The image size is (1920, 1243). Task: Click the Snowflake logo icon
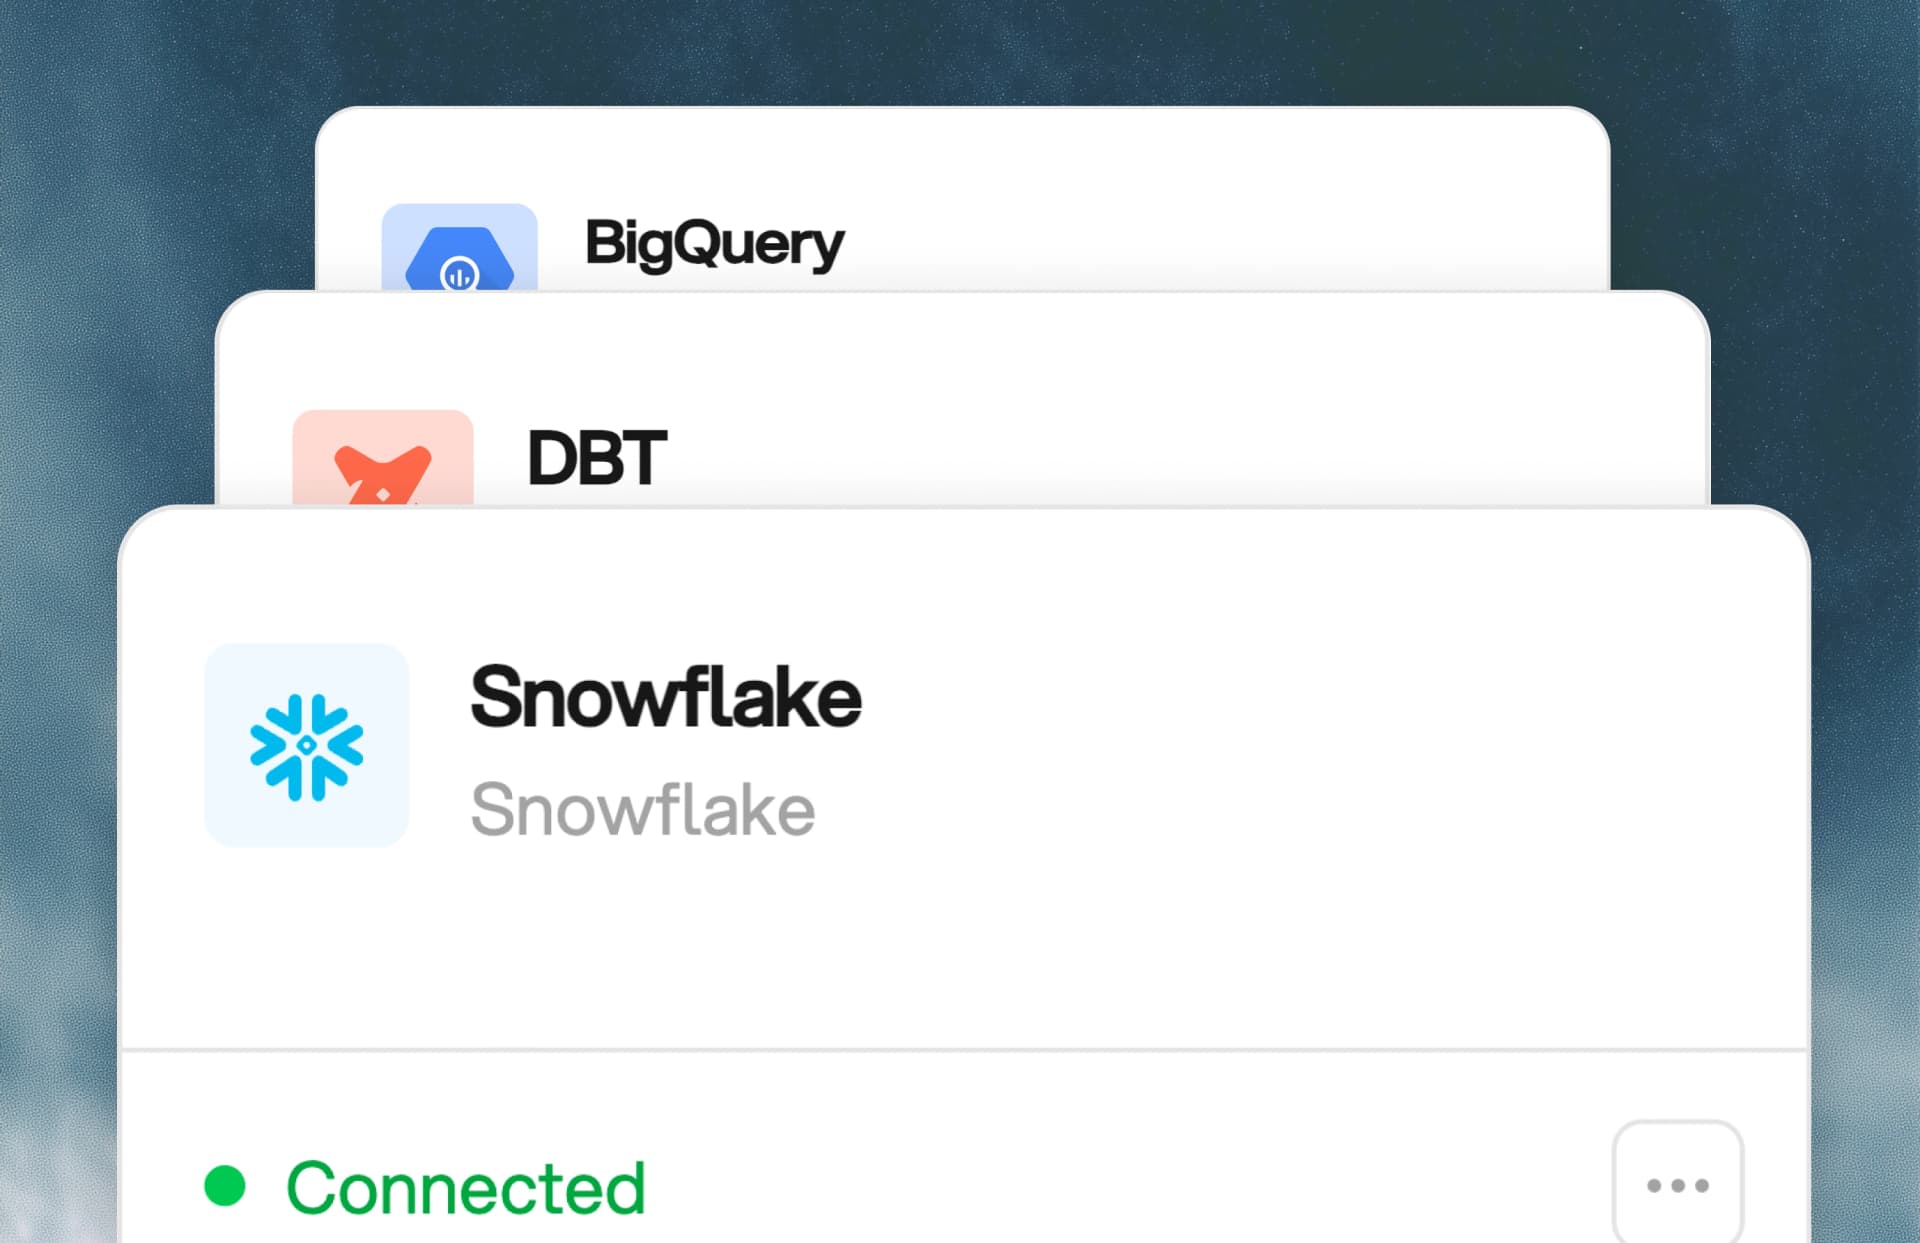click(x=307, y=747)
